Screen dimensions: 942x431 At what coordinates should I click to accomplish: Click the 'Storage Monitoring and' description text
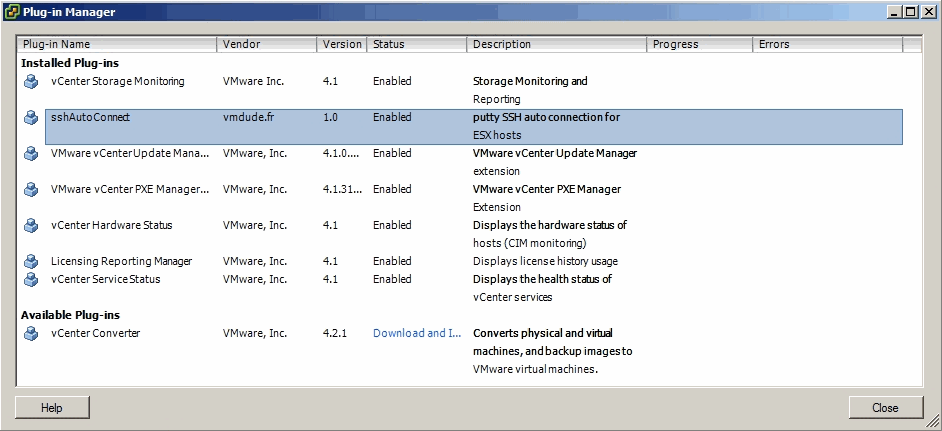click(x=530, y=81)
